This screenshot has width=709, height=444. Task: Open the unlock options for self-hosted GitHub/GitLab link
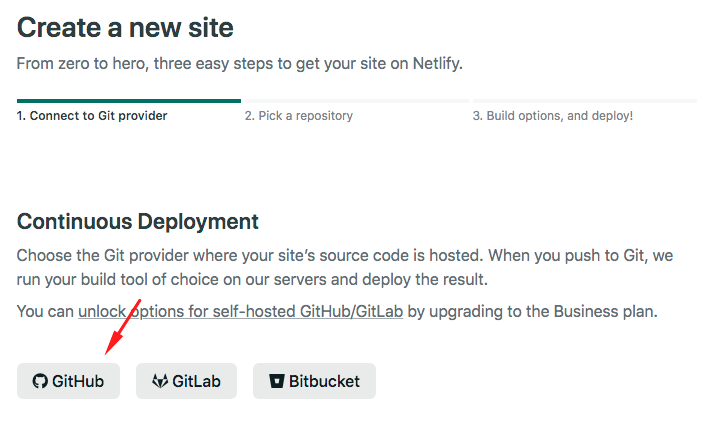click(x=241, y=312)
